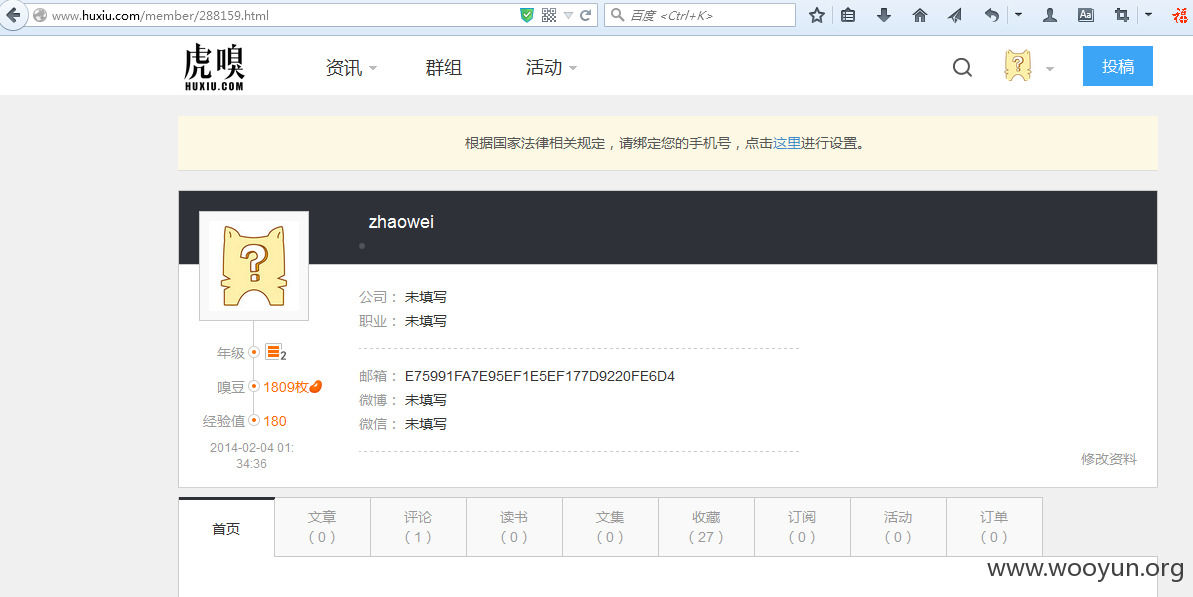Screen dimensions: 1193x597
Task: Click the 年级 level badge icon
Action: click(275, 353)
